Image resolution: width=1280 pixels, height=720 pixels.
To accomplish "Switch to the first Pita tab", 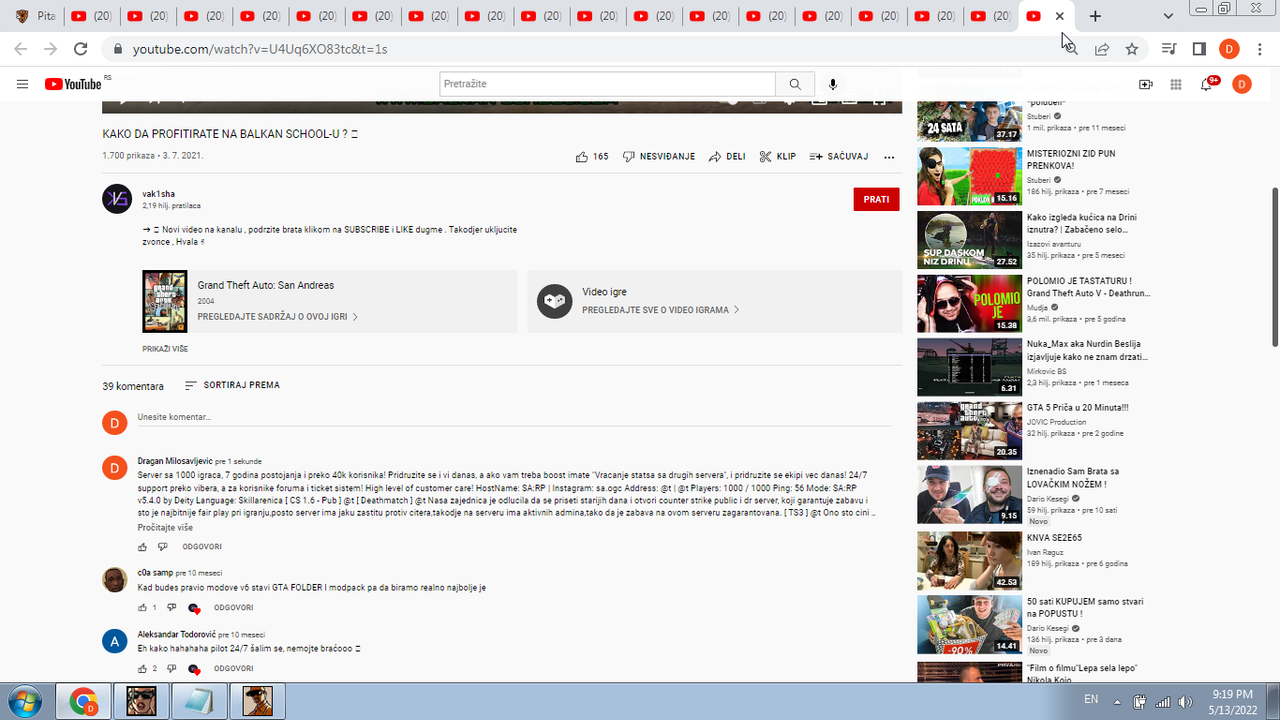I will click(x=34, y=16).
